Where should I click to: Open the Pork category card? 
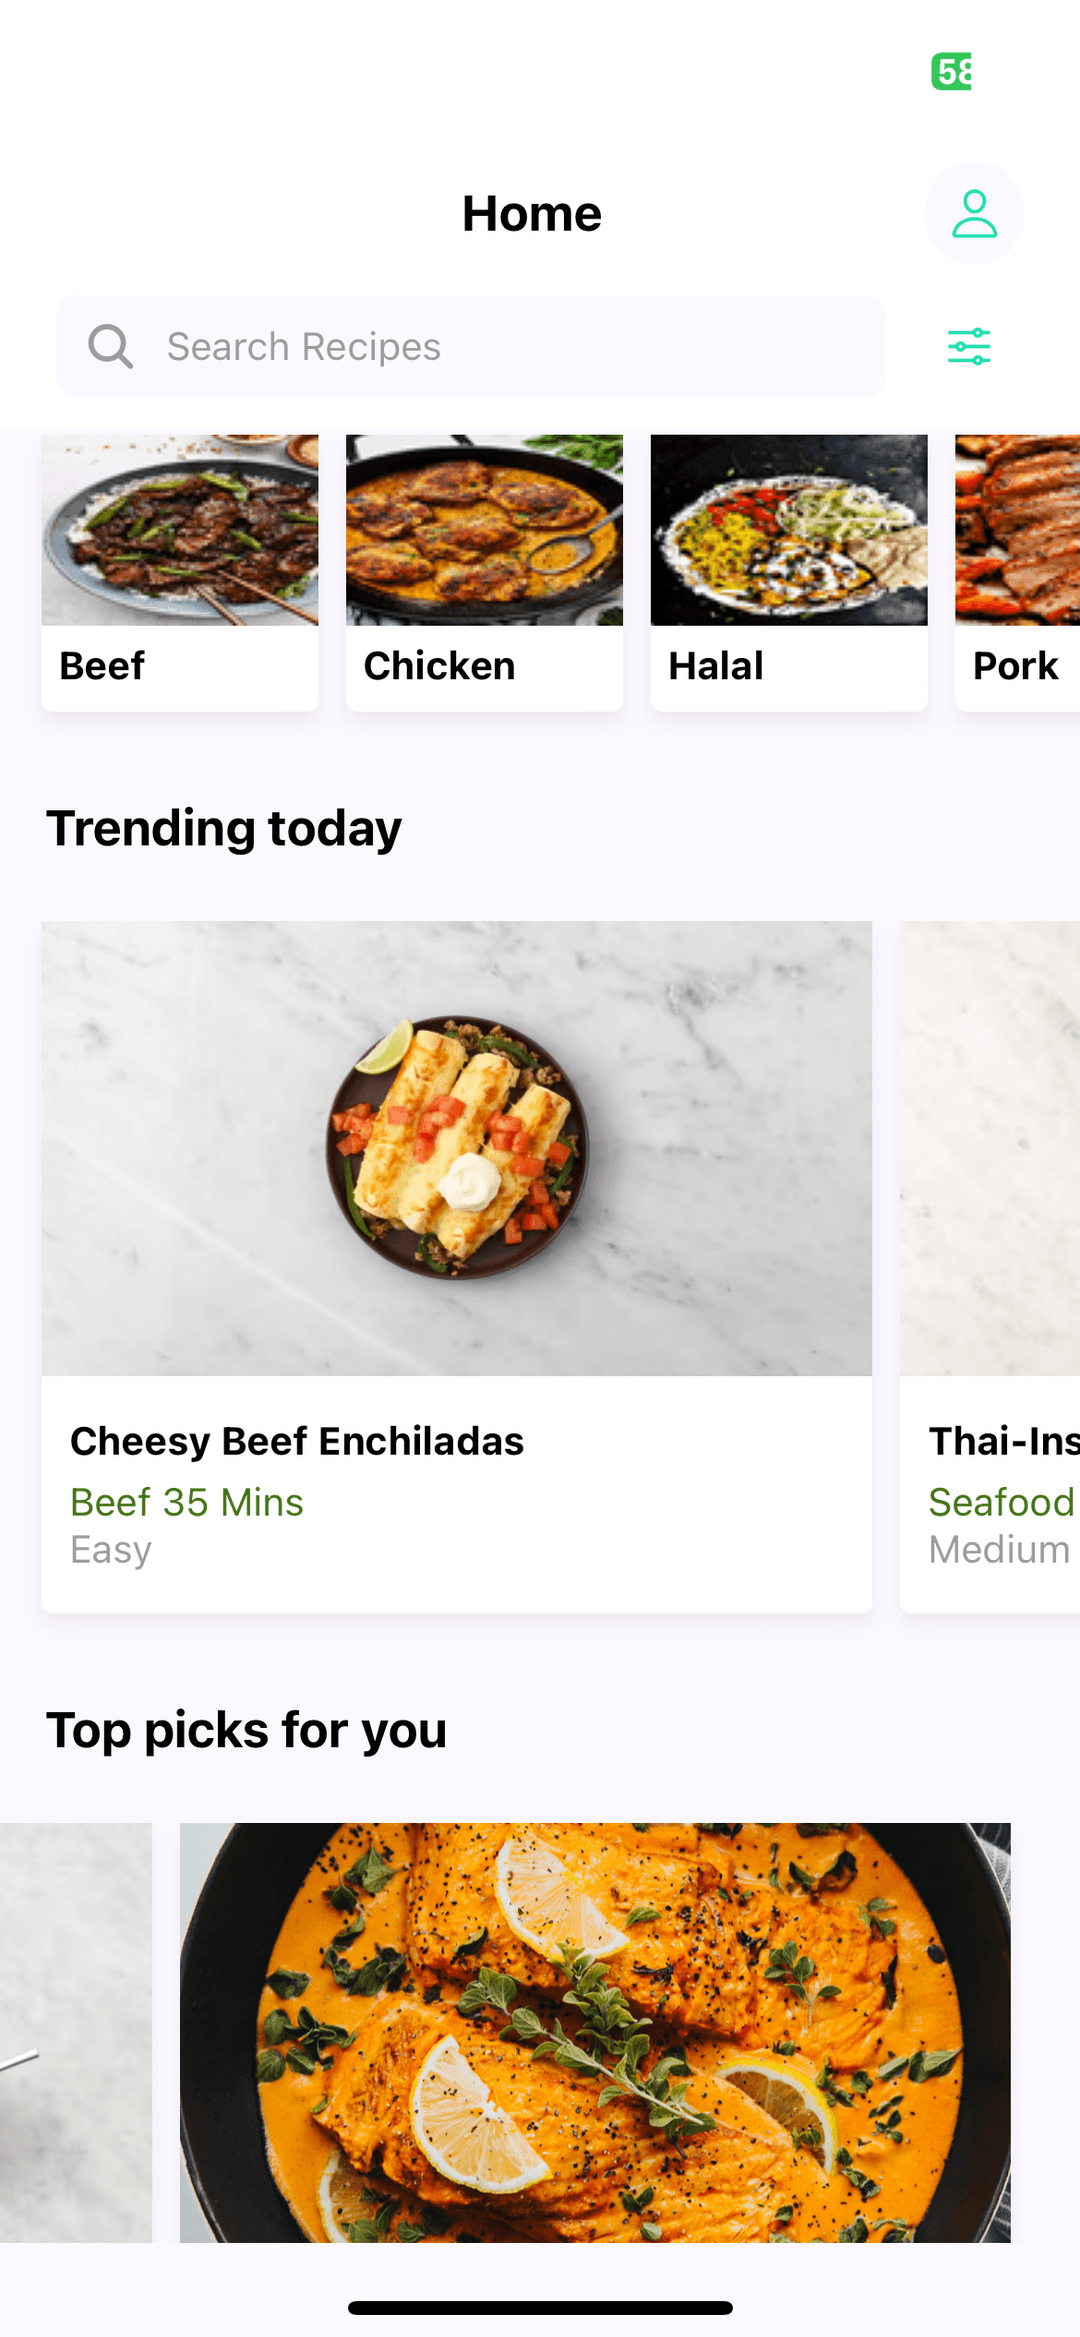pos(1017,572)
